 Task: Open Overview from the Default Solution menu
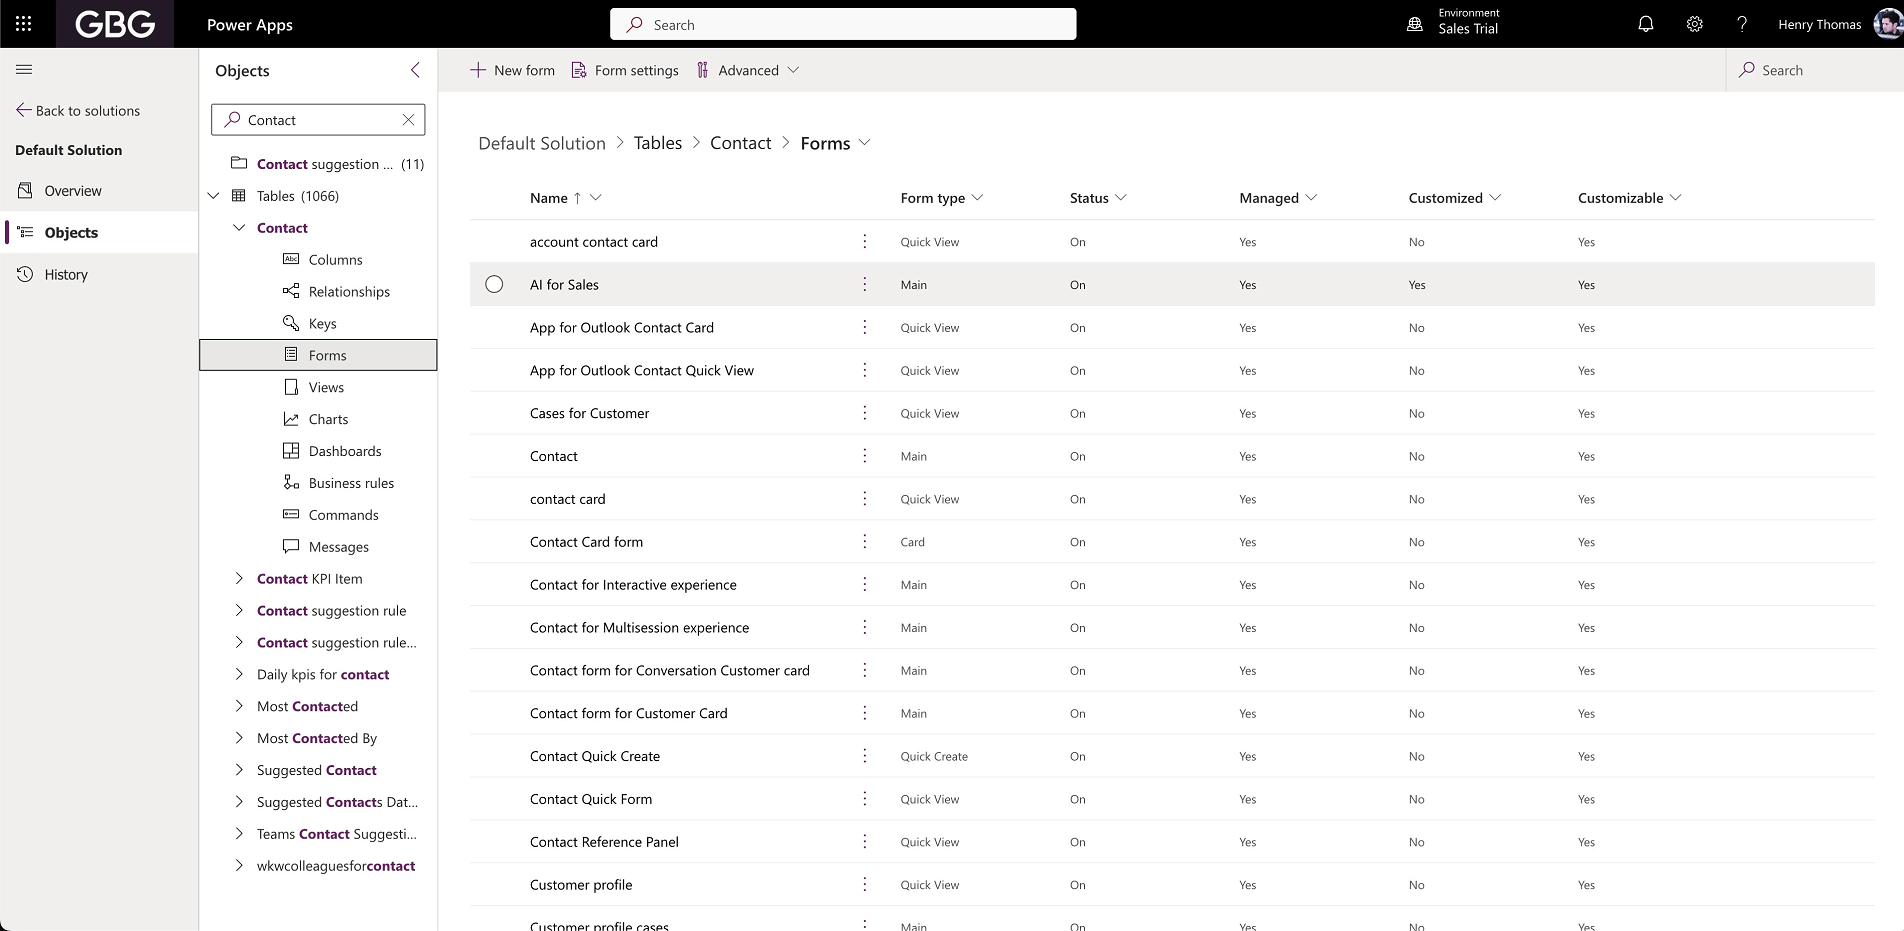[x=75, y=190]
